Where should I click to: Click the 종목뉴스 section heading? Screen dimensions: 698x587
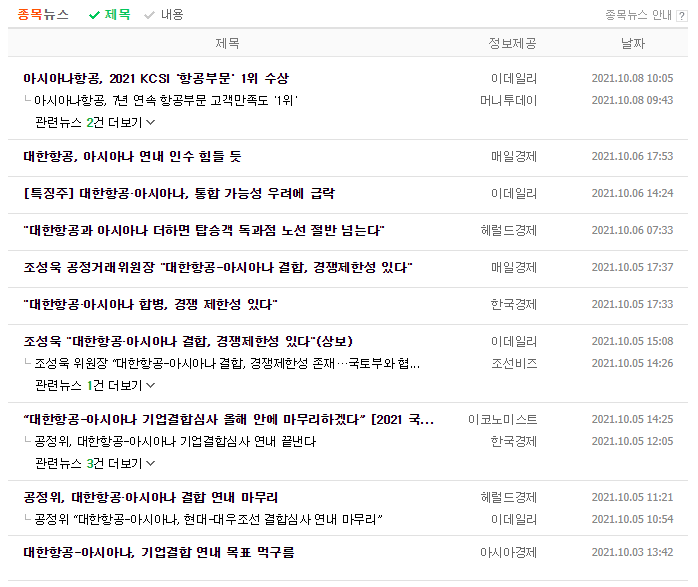point(43,15)
